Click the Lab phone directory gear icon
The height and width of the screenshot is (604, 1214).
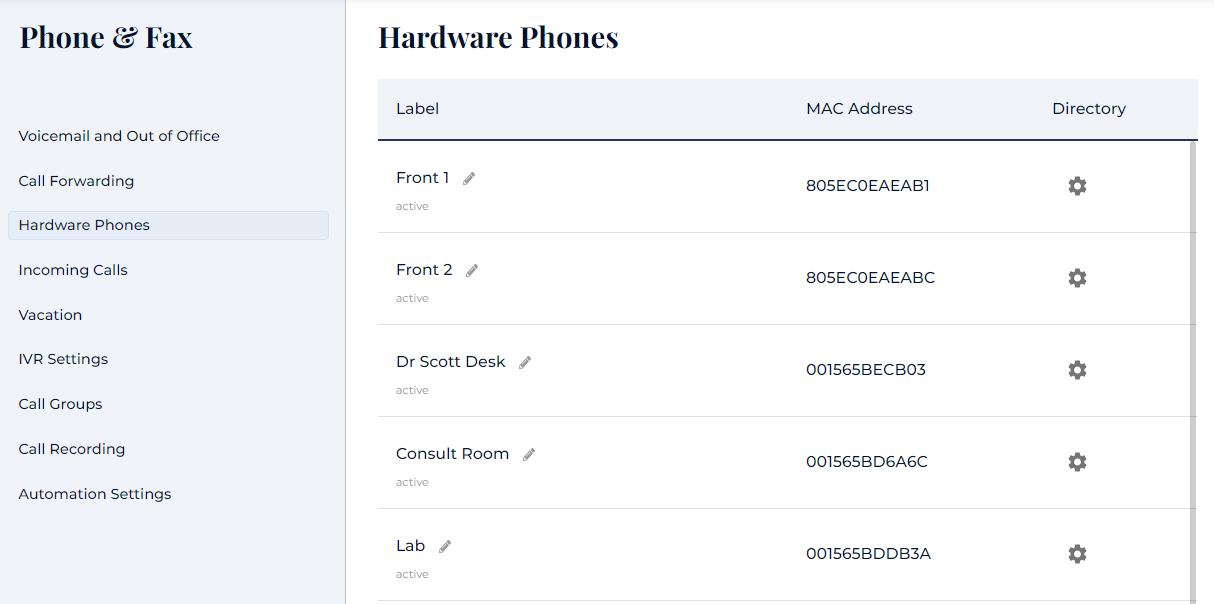[x=1077, y=554]
